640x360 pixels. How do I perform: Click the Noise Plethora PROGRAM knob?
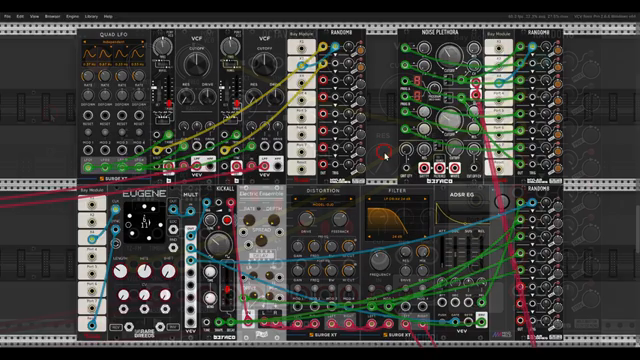tap(435, 89)
